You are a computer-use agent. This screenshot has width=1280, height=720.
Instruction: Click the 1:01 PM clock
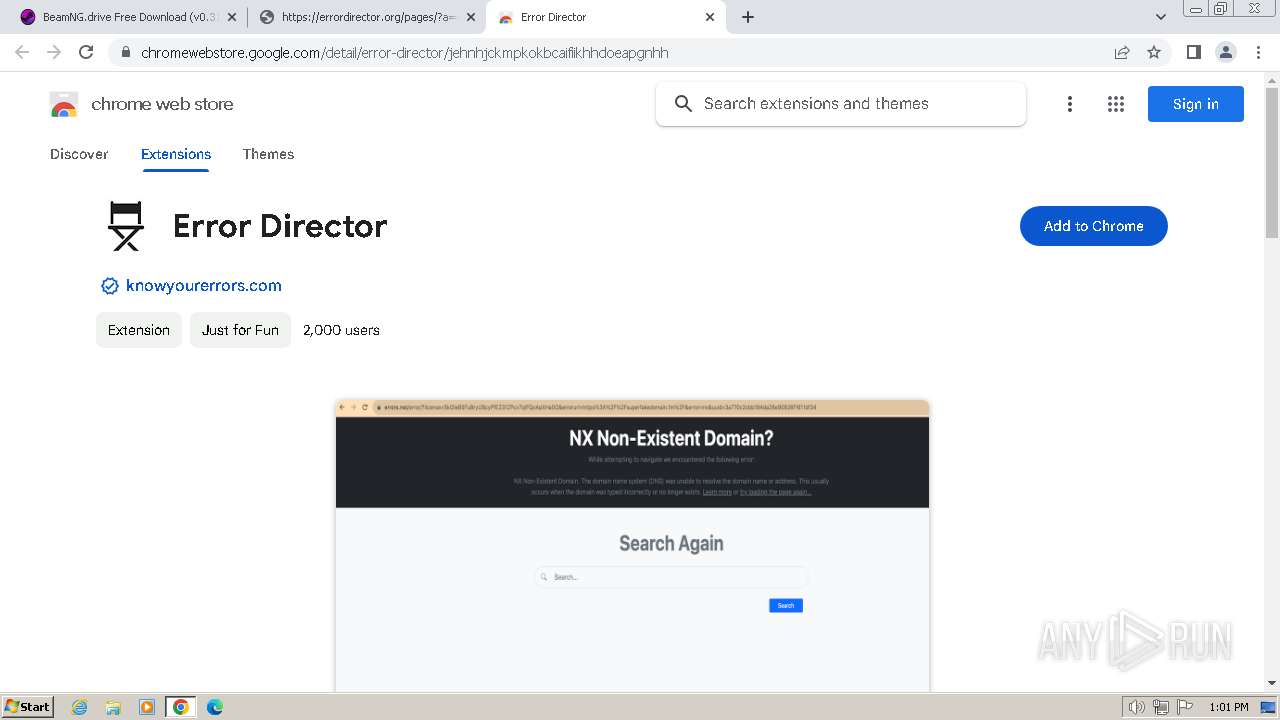click(1229, 707)
